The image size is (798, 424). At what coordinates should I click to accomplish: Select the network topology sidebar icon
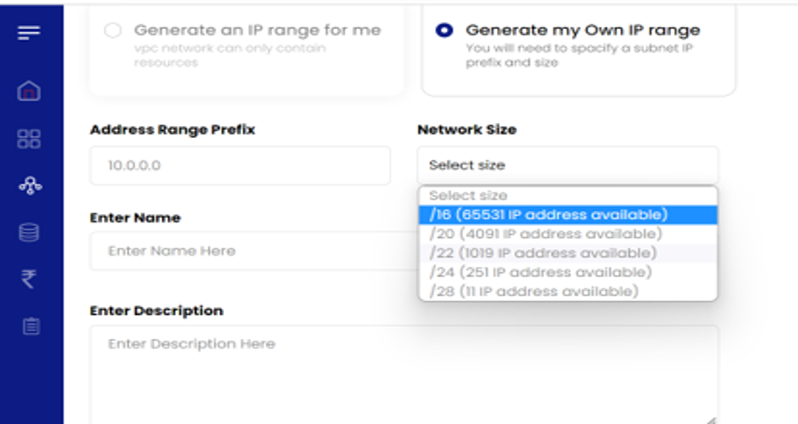(30, 186)
